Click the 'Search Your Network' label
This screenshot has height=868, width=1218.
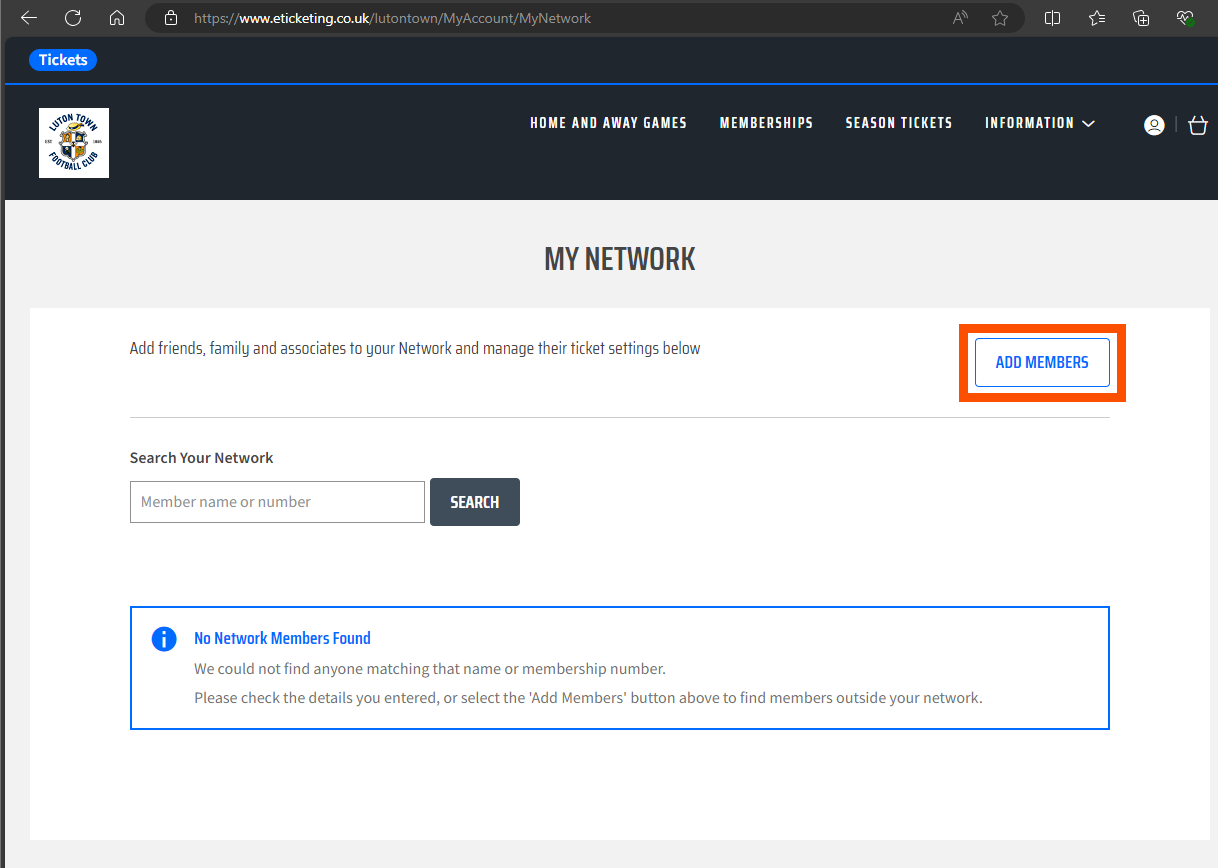tap(201, 458)
